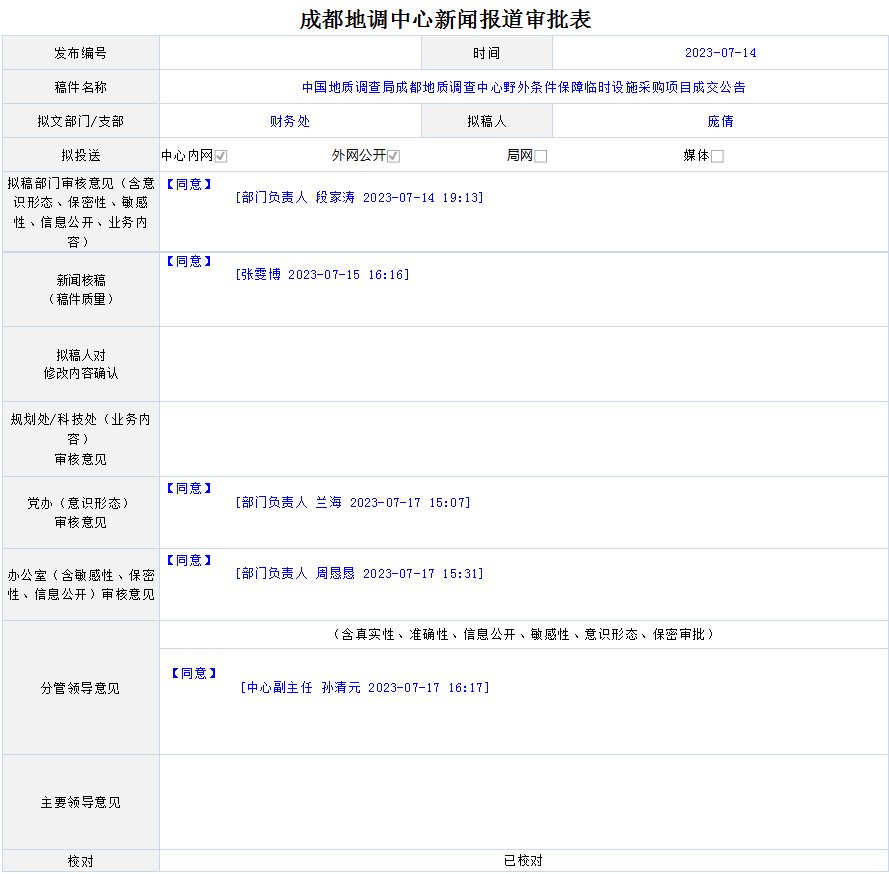The height and width of the screenshot is (874, 889).
Task: Click empty 拟稿人对修改内容确认 cell
Action: (523, 364)
